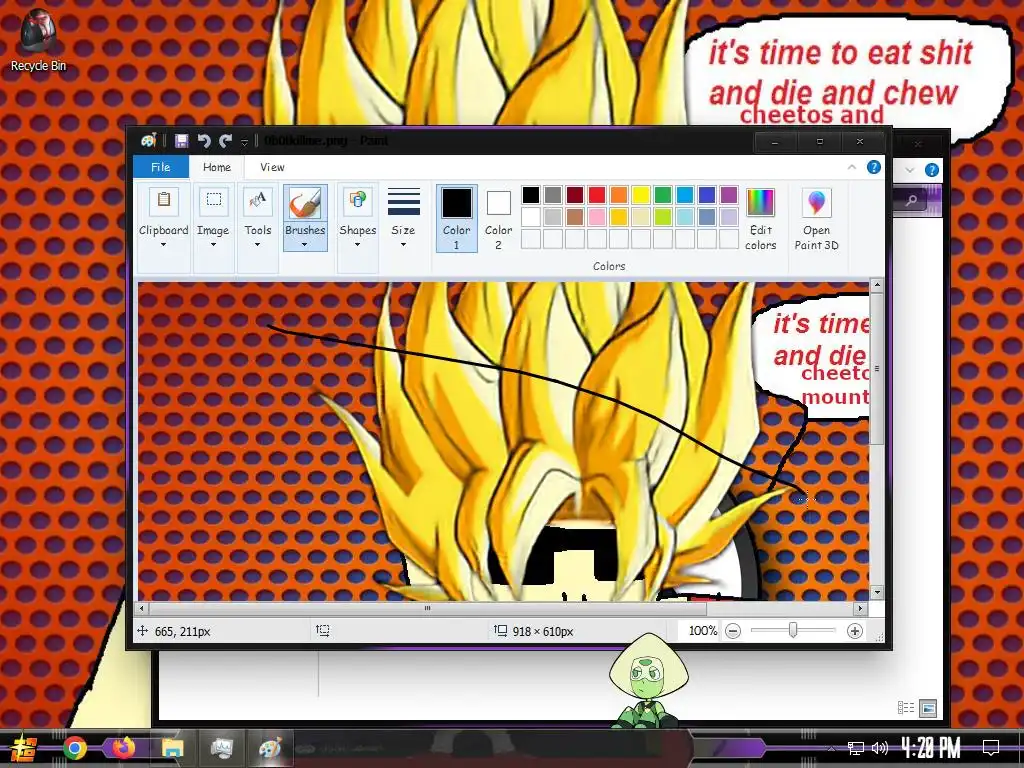Pick the bright red swatch

[x=597, y=195]
